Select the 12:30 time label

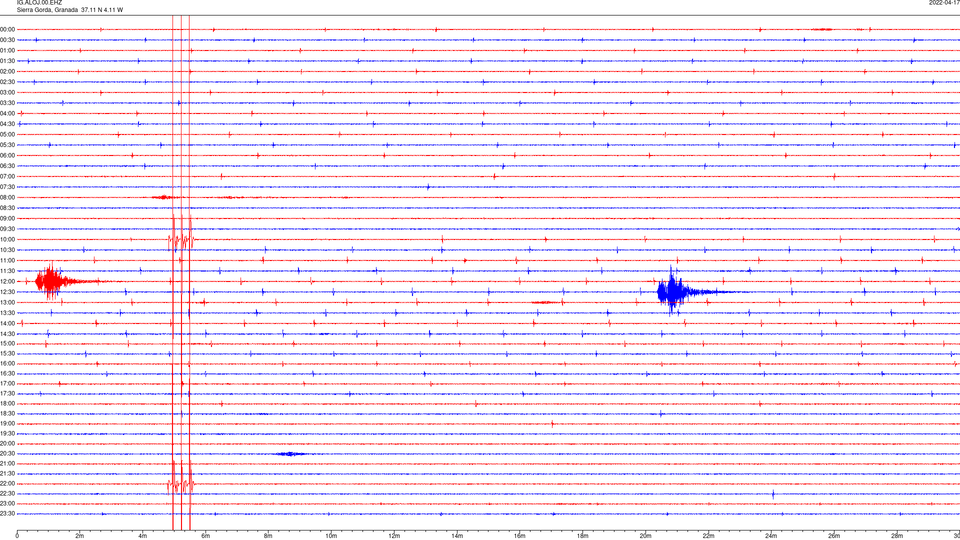click(x=7, y=292)
